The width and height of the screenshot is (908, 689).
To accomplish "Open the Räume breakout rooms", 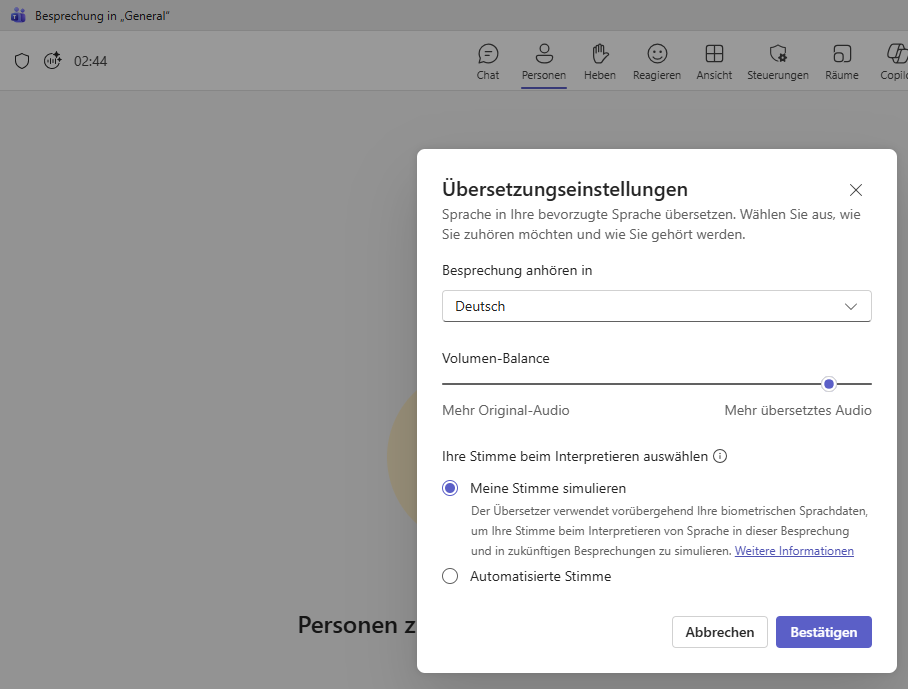I will tap(842, 61).
